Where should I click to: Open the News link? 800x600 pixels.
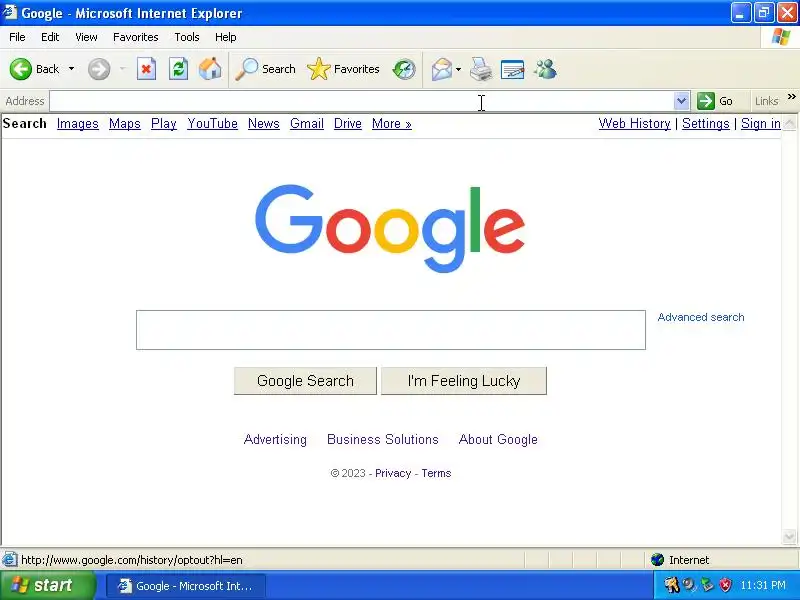[x=264, y=123]
